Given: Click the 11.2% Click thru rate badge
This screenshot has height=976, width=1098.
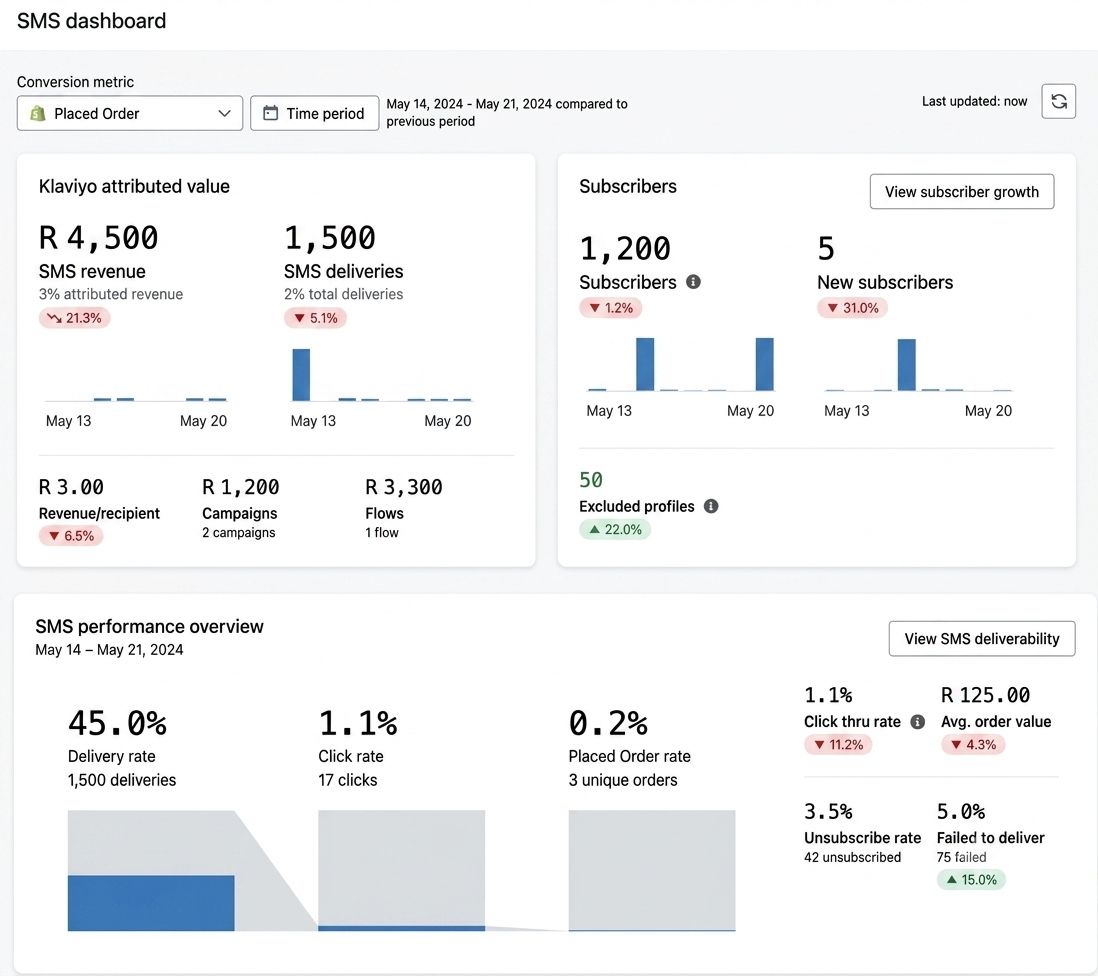Looking at the screenshot, I should click(838, 745).
